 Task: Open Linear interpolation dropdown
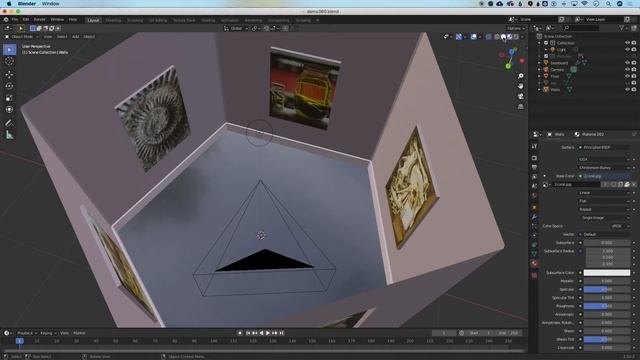(x=604, y=193)
